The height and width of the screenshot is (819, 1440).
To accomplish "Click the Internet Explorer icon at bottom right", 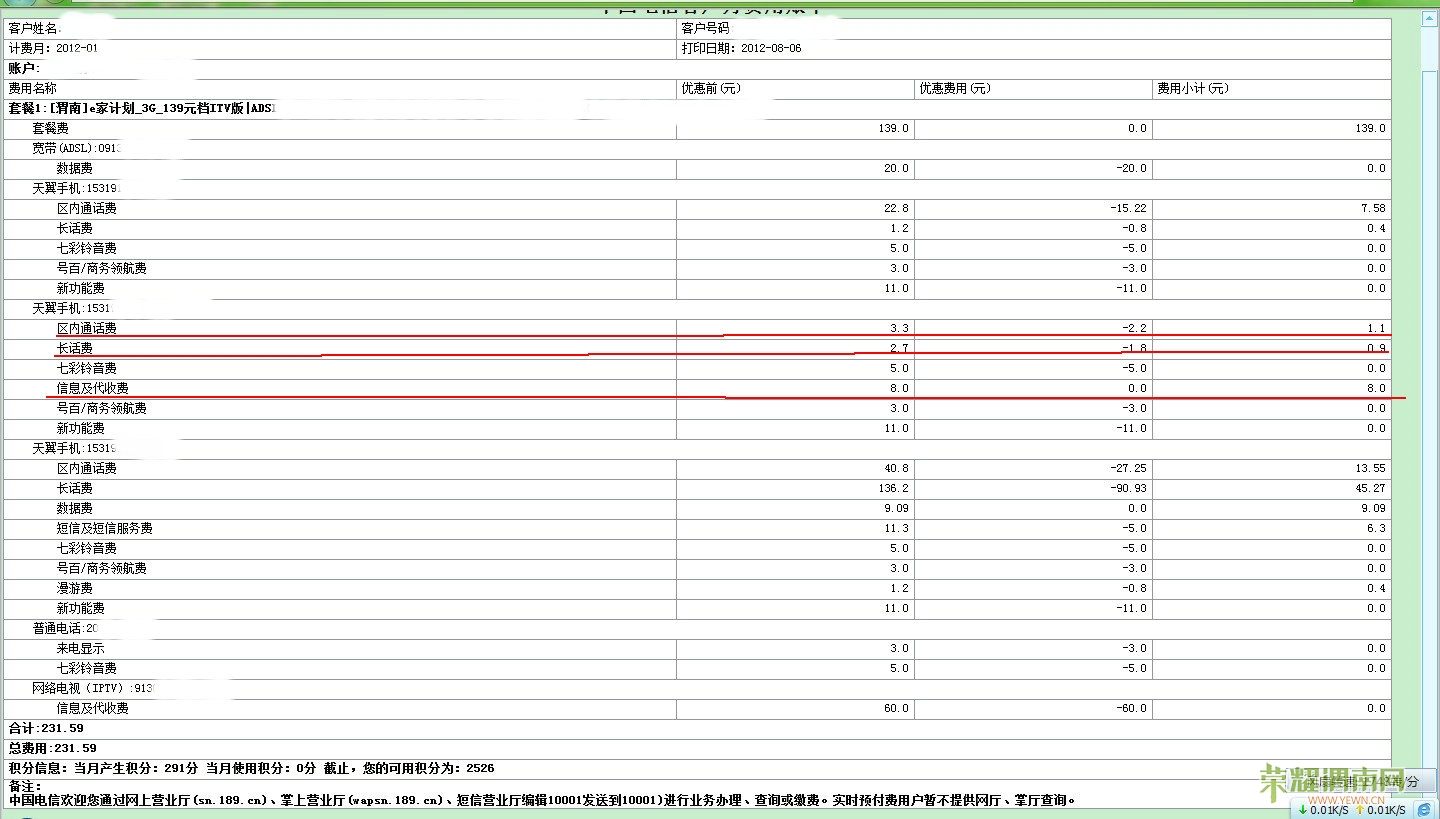I will coord(1424,809).
